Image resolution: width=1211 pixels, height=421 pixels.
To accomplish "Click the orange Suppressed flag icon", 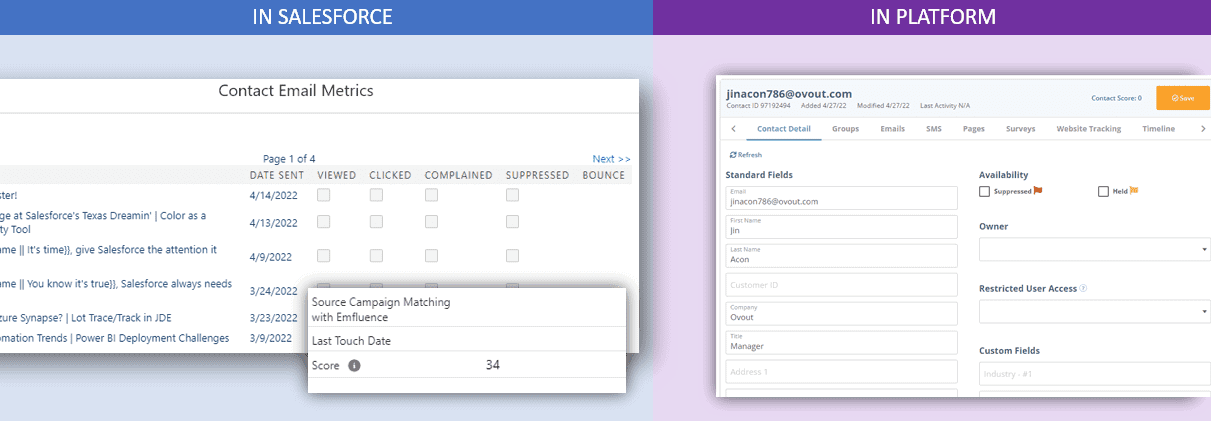I will [x=1039, y=191].
